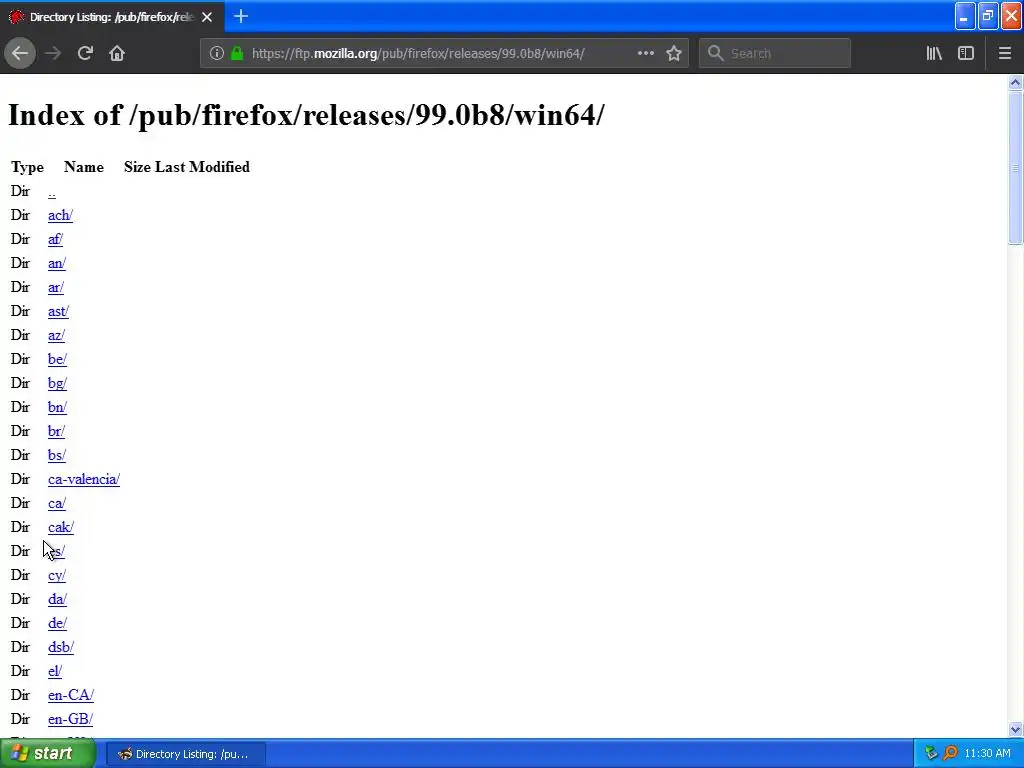Open the az/ directory
The image size is (1024, 768).
pos(56,336)
